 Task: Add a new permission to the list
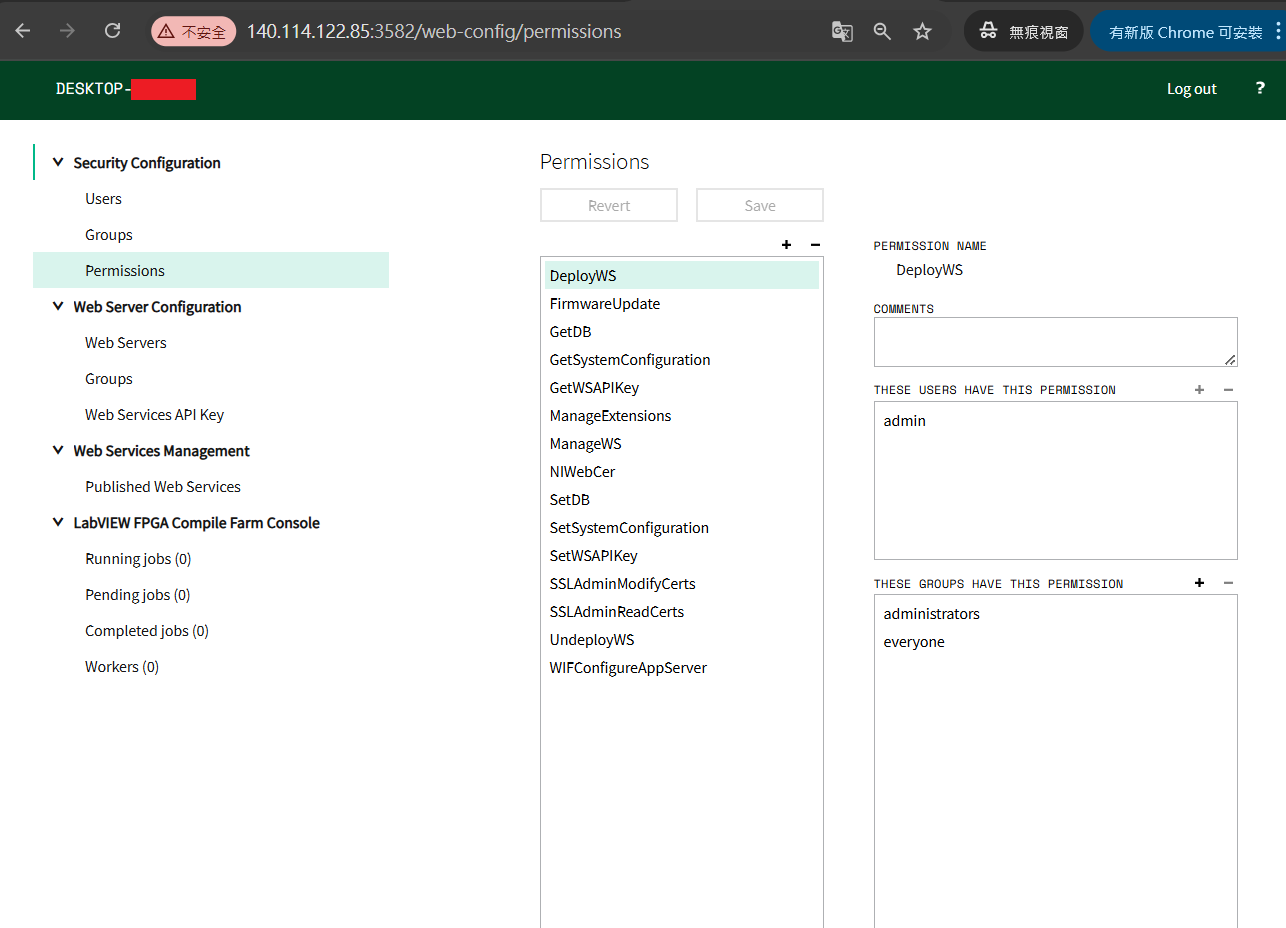786,245
